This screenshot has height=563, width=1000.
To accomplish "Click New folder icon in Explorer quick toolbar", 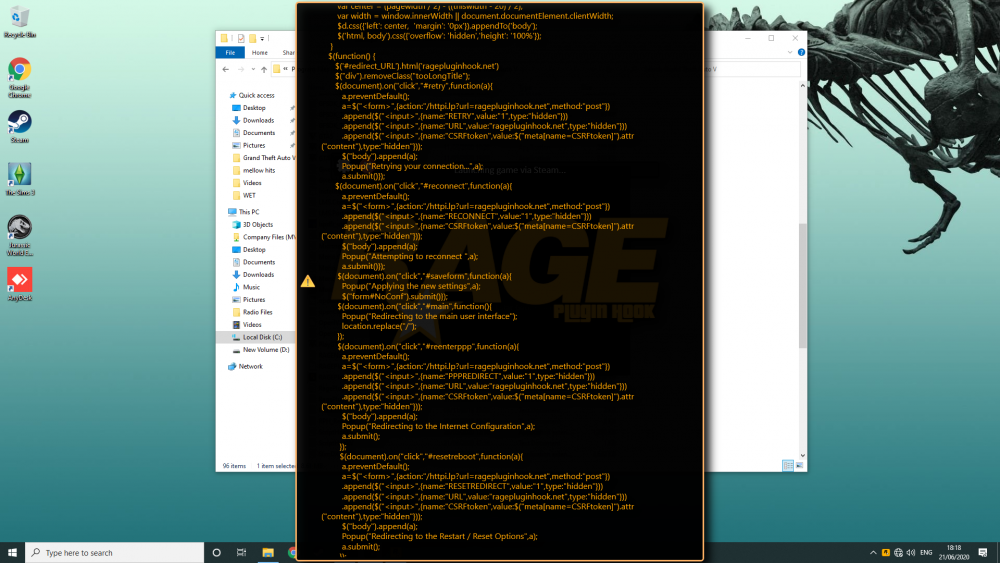I will tap(253, 38).
